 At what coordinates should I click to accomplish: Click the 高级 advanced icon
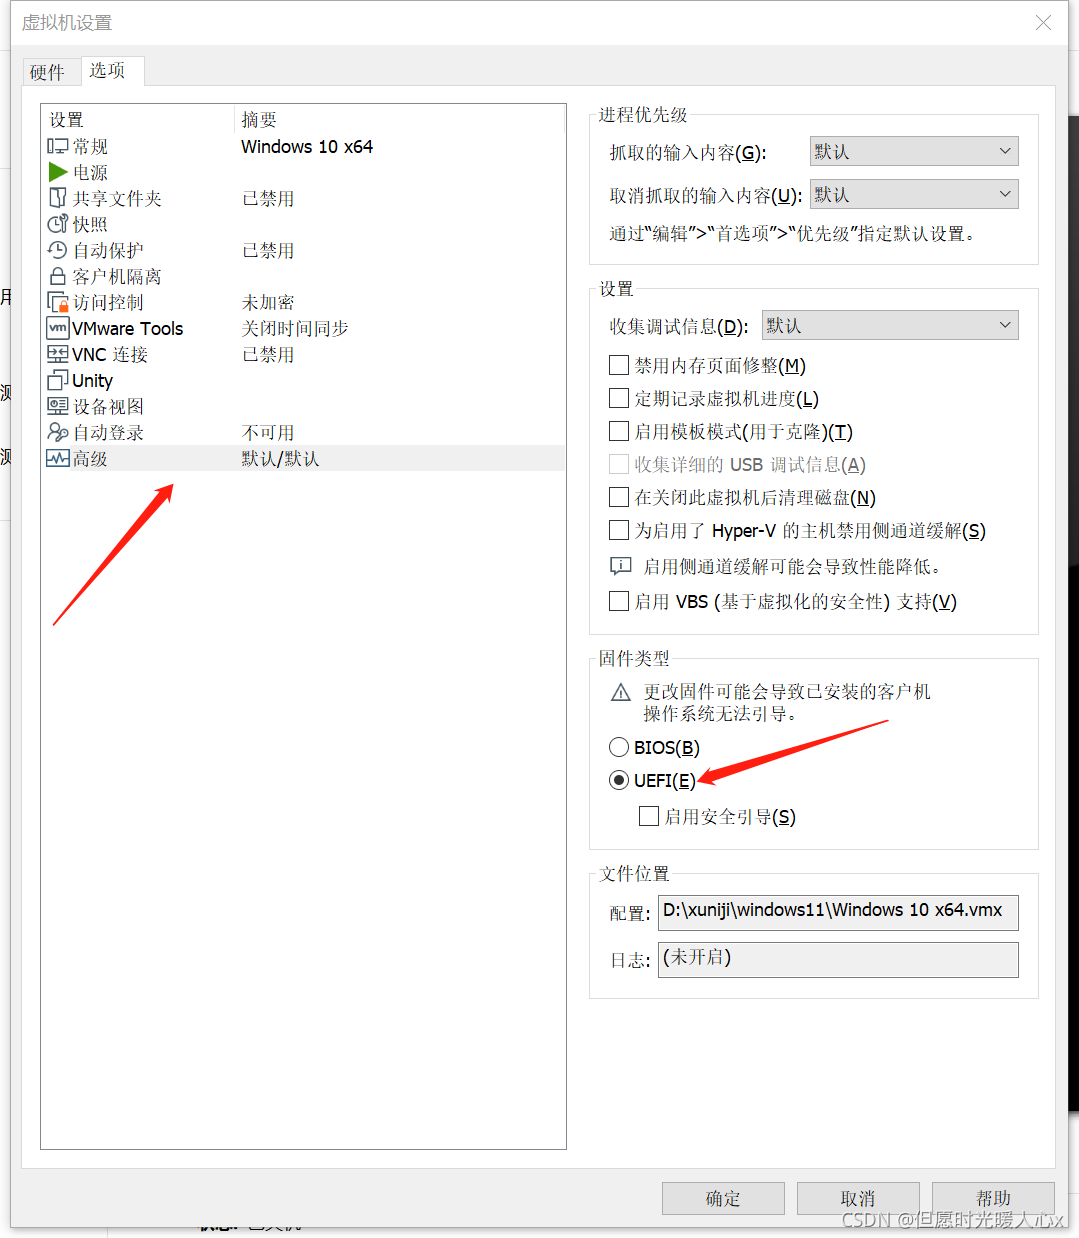pyautogui.click(x=58, y=458)
